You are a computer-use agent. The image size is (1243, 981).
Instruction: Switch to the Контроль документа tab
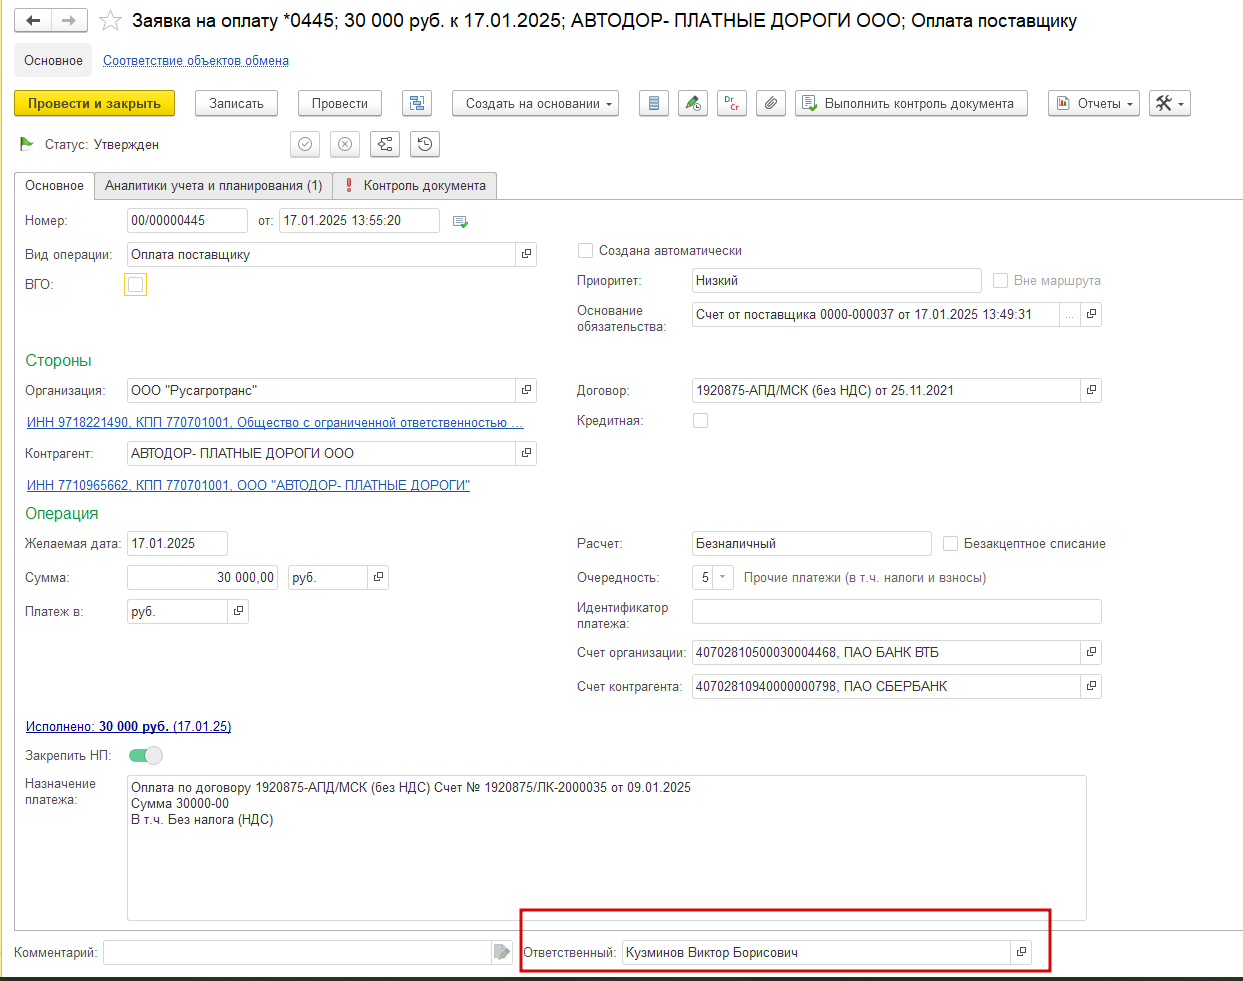click(x=415, y=186)
